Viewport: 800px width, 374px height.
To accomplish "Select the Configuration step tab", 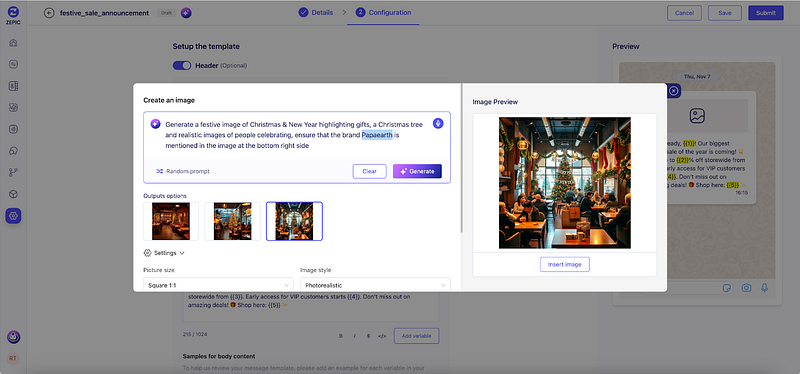I will point(383,12).
